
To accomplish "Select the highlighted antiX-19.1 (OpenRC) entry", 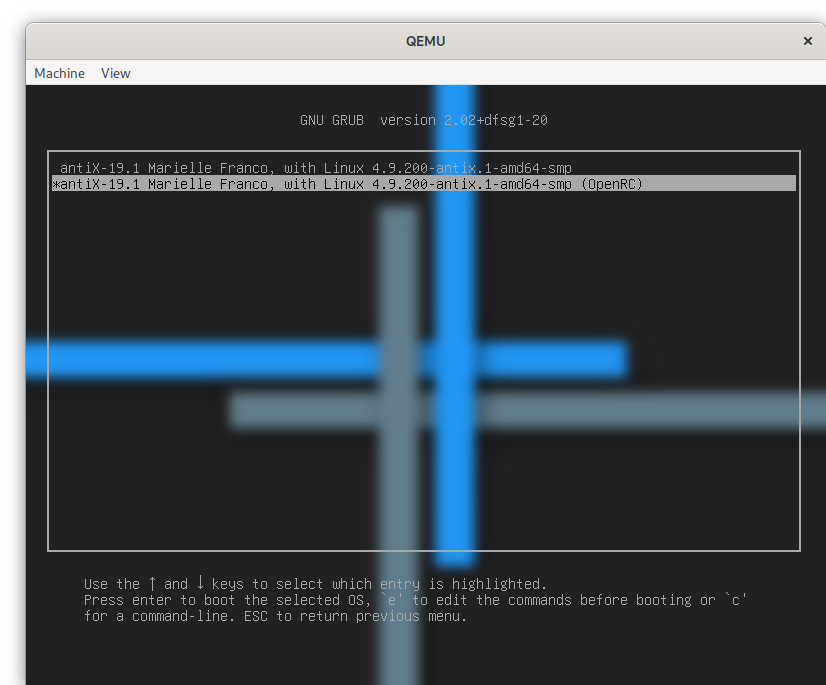I will pos(424,184).
